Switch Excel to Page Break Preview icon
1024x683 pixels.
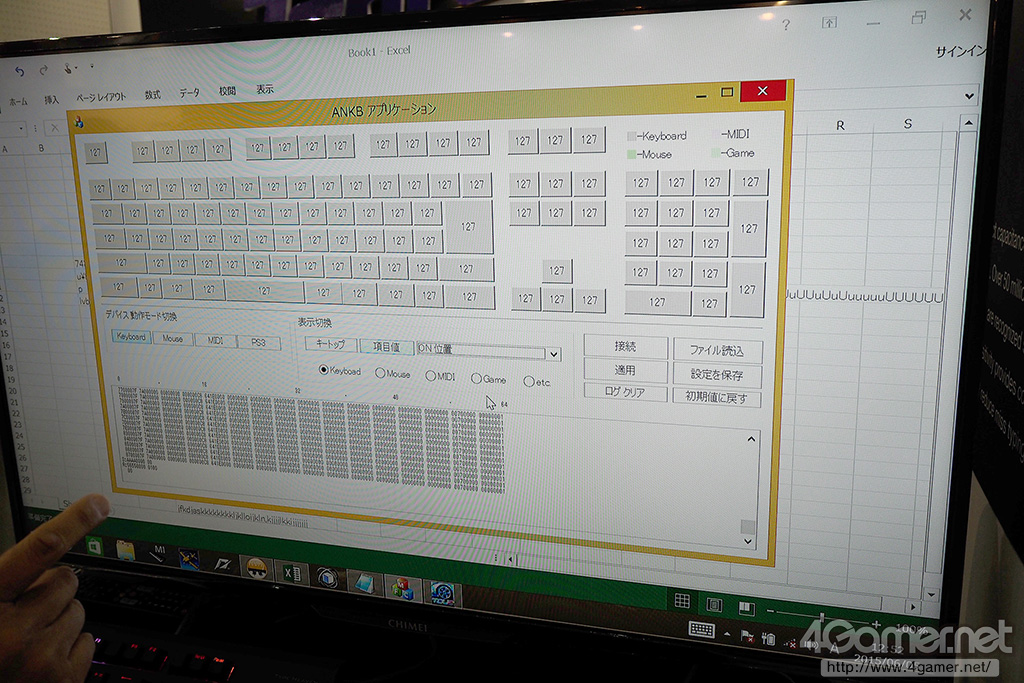pos(746,609)
